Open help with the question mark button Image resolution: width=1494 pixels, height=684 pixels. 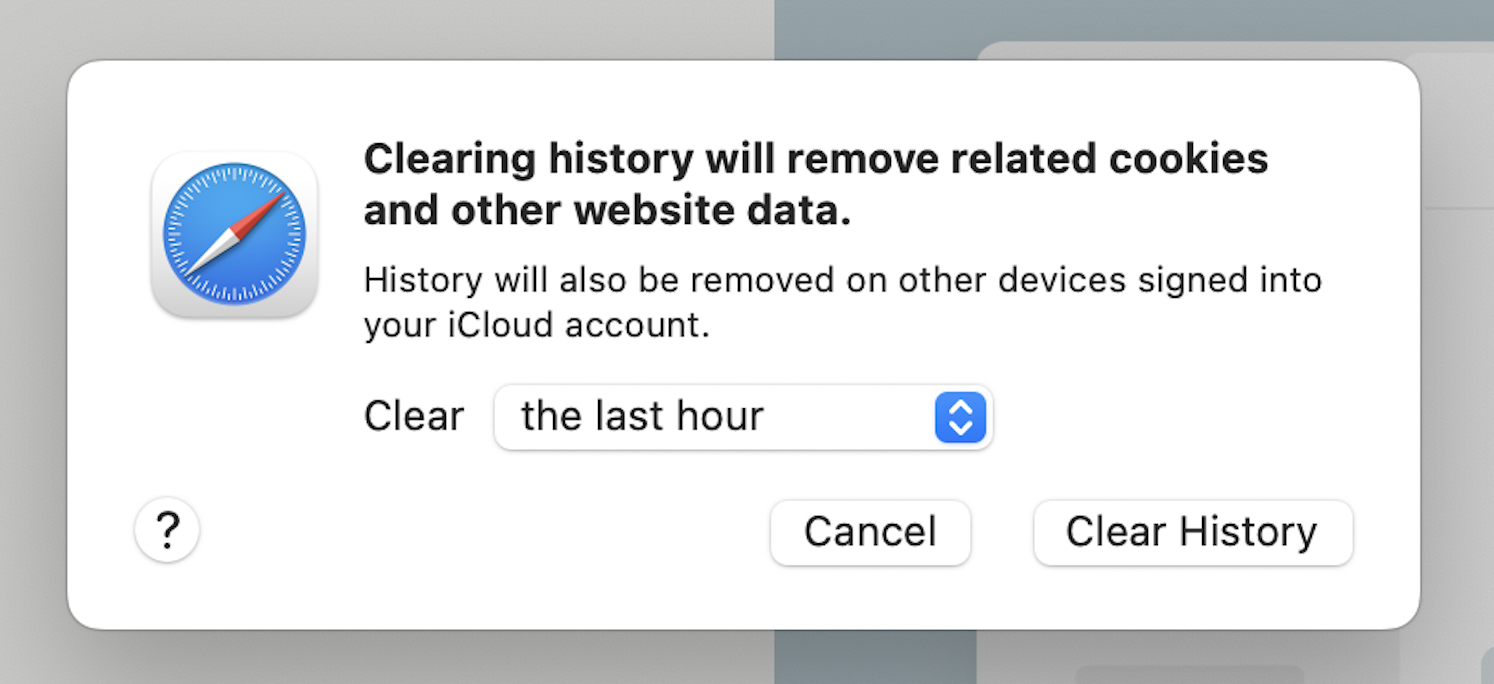pyautogui.click(x=167, y=532)
